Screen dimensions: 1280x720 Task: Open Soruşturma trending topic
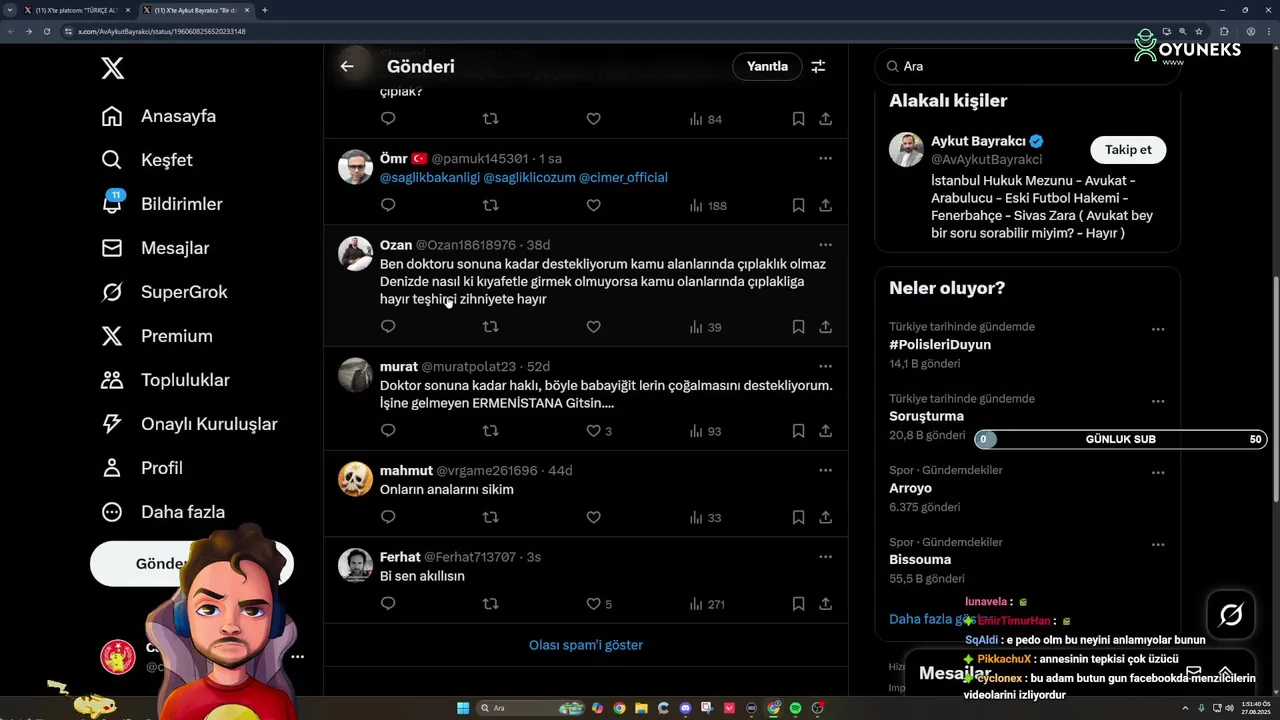(926, 416)
